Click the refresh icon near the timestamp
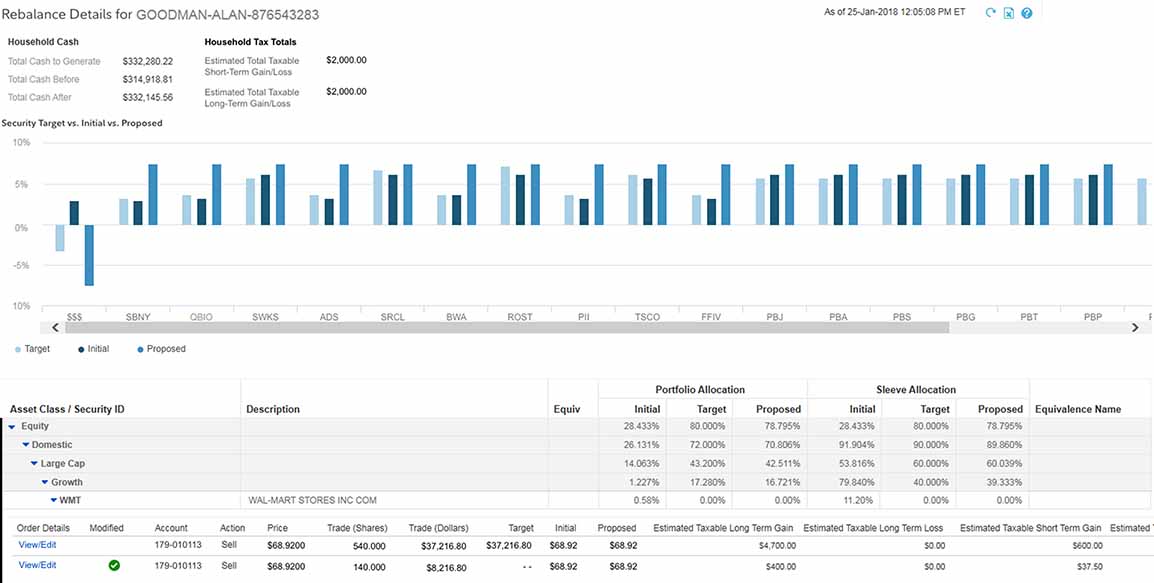 pos(990,13)
